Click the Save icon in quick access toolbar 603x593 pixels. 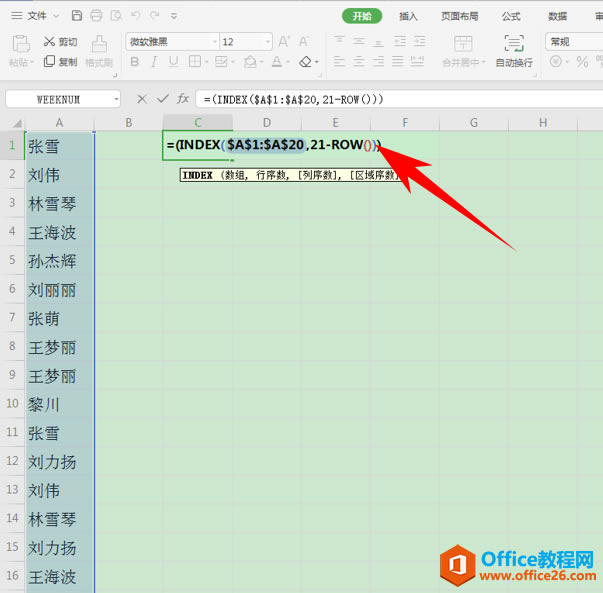[x=77, y=15]
